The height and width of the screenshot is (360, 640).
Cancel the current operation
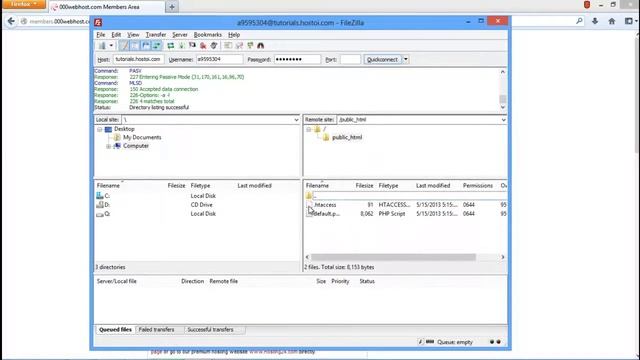coord(192,46)
